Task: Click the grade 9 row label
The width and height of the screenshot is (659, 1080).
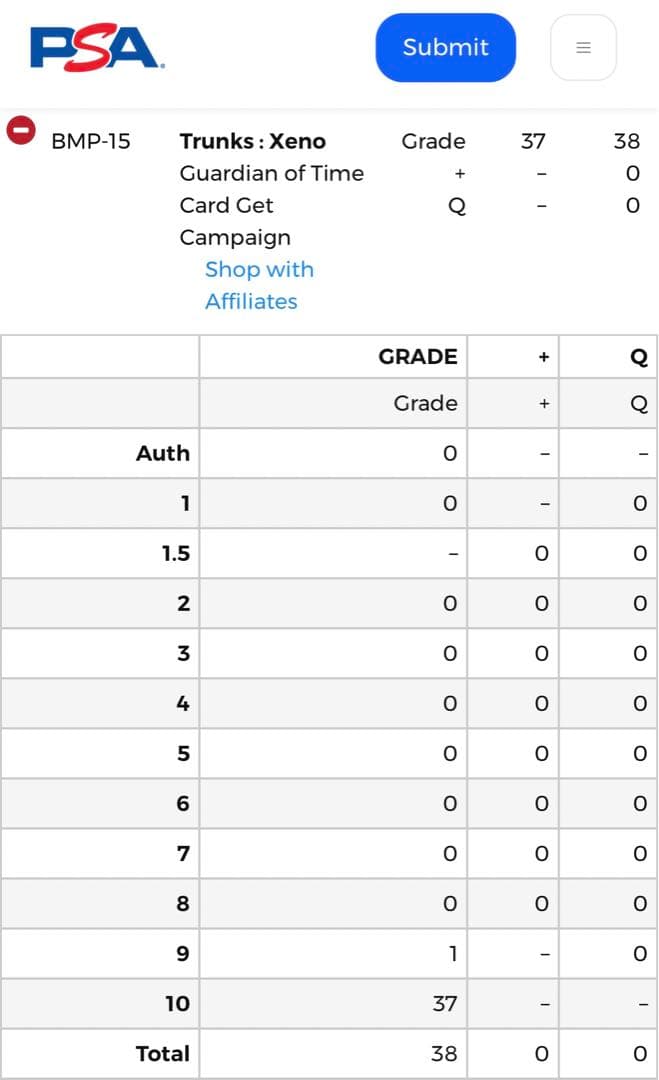Action: (x=182, y=953)
